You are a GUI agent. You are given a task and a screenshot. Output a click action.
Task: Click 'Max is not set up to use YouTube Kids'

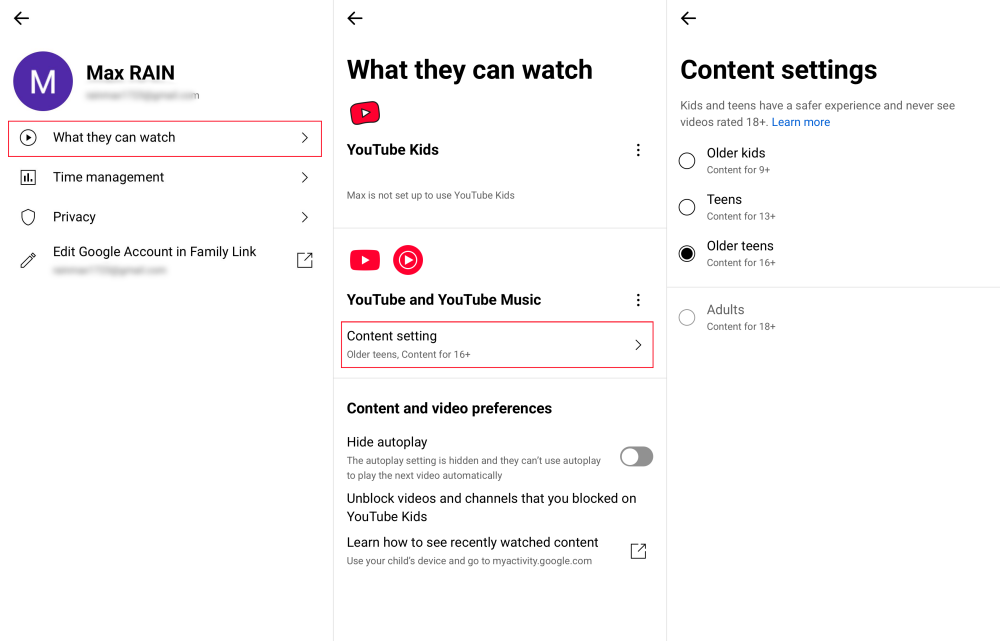pyautogui.click(x=430, y=195)
